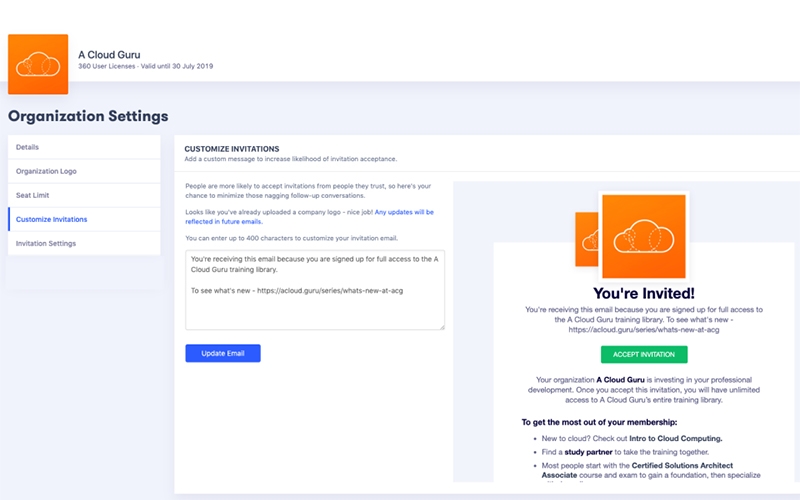Screen dimensions: 800x500
Task: Click the large cloud logo in email preview
Action: (643, 237)
